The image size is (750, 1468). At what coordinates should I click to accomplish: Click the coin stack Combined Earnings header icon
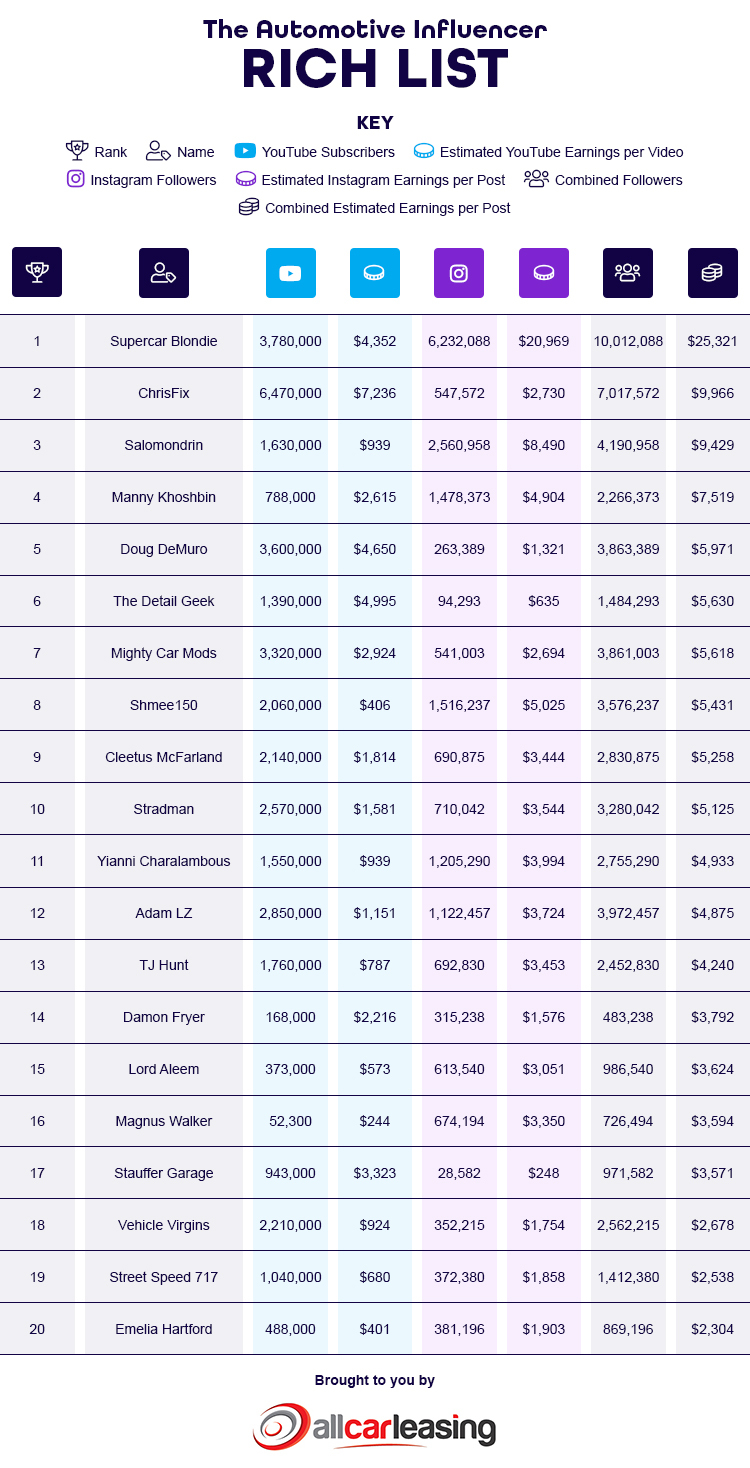(713, 272)
